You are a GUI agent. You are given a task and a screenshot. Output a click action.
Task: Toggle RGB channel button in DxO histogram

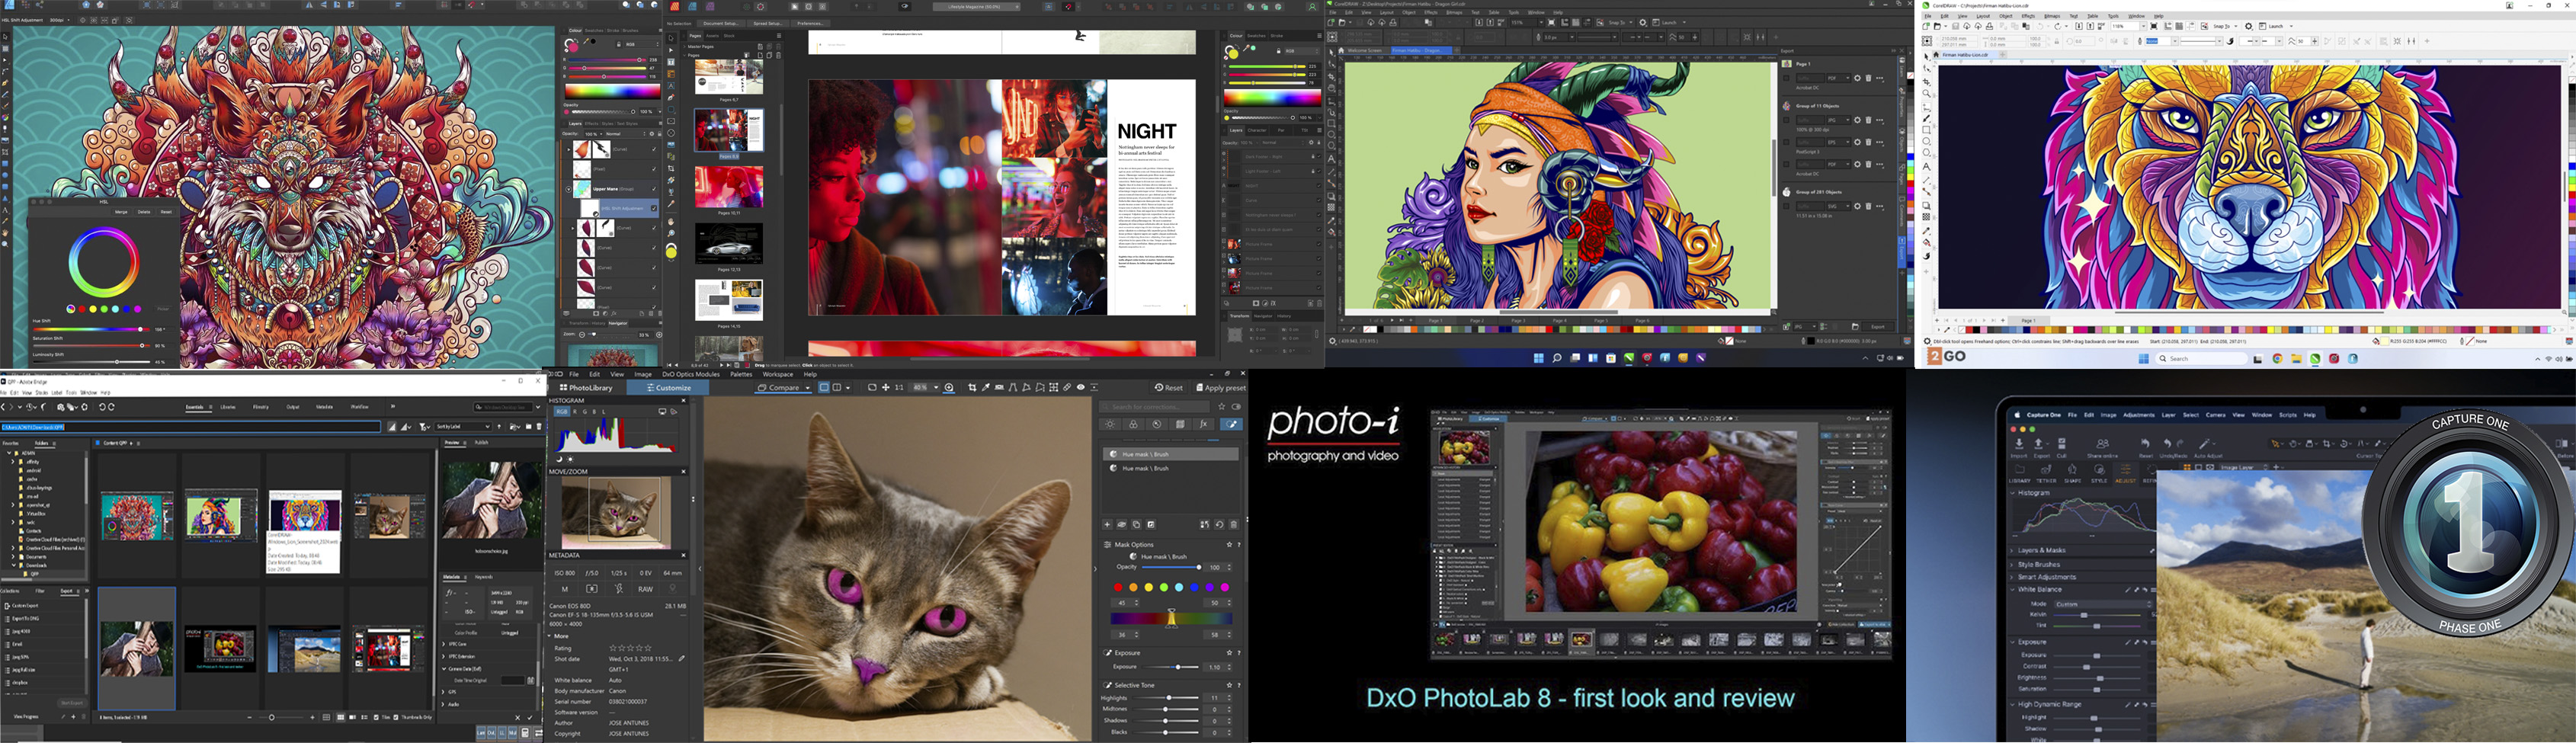pos(562,412)
